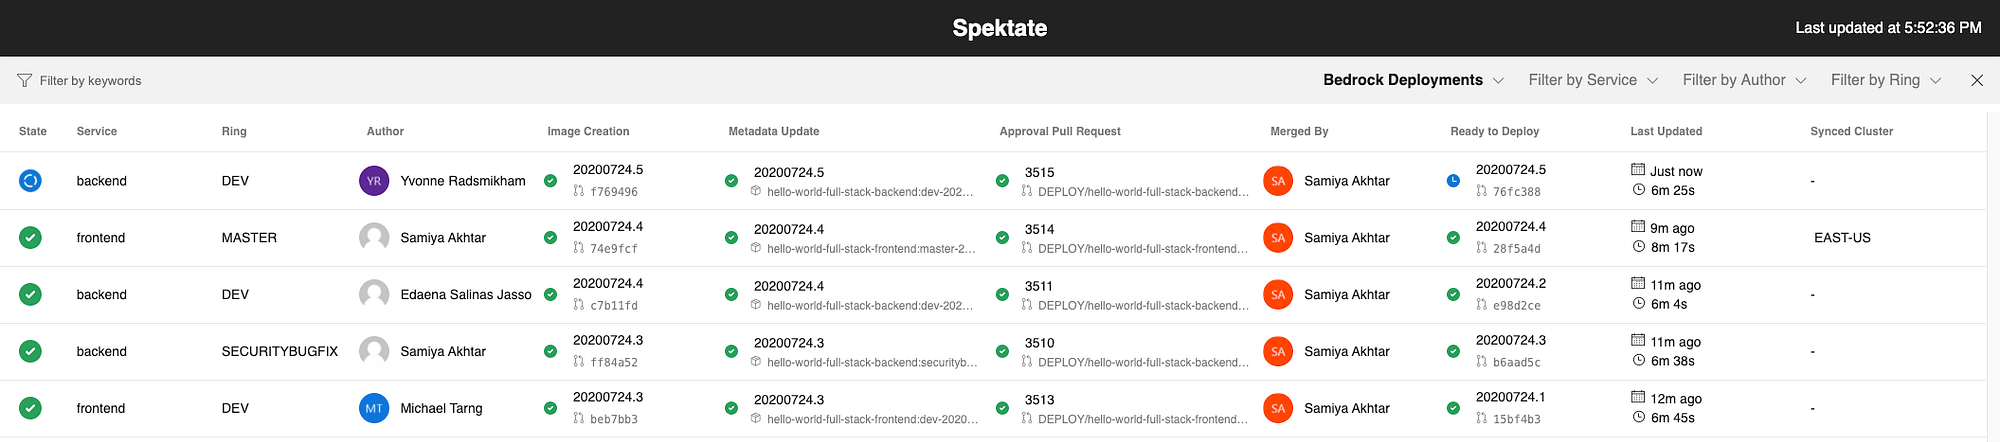Open the Bedrock Deployments dropdown

pos(1413,80)
